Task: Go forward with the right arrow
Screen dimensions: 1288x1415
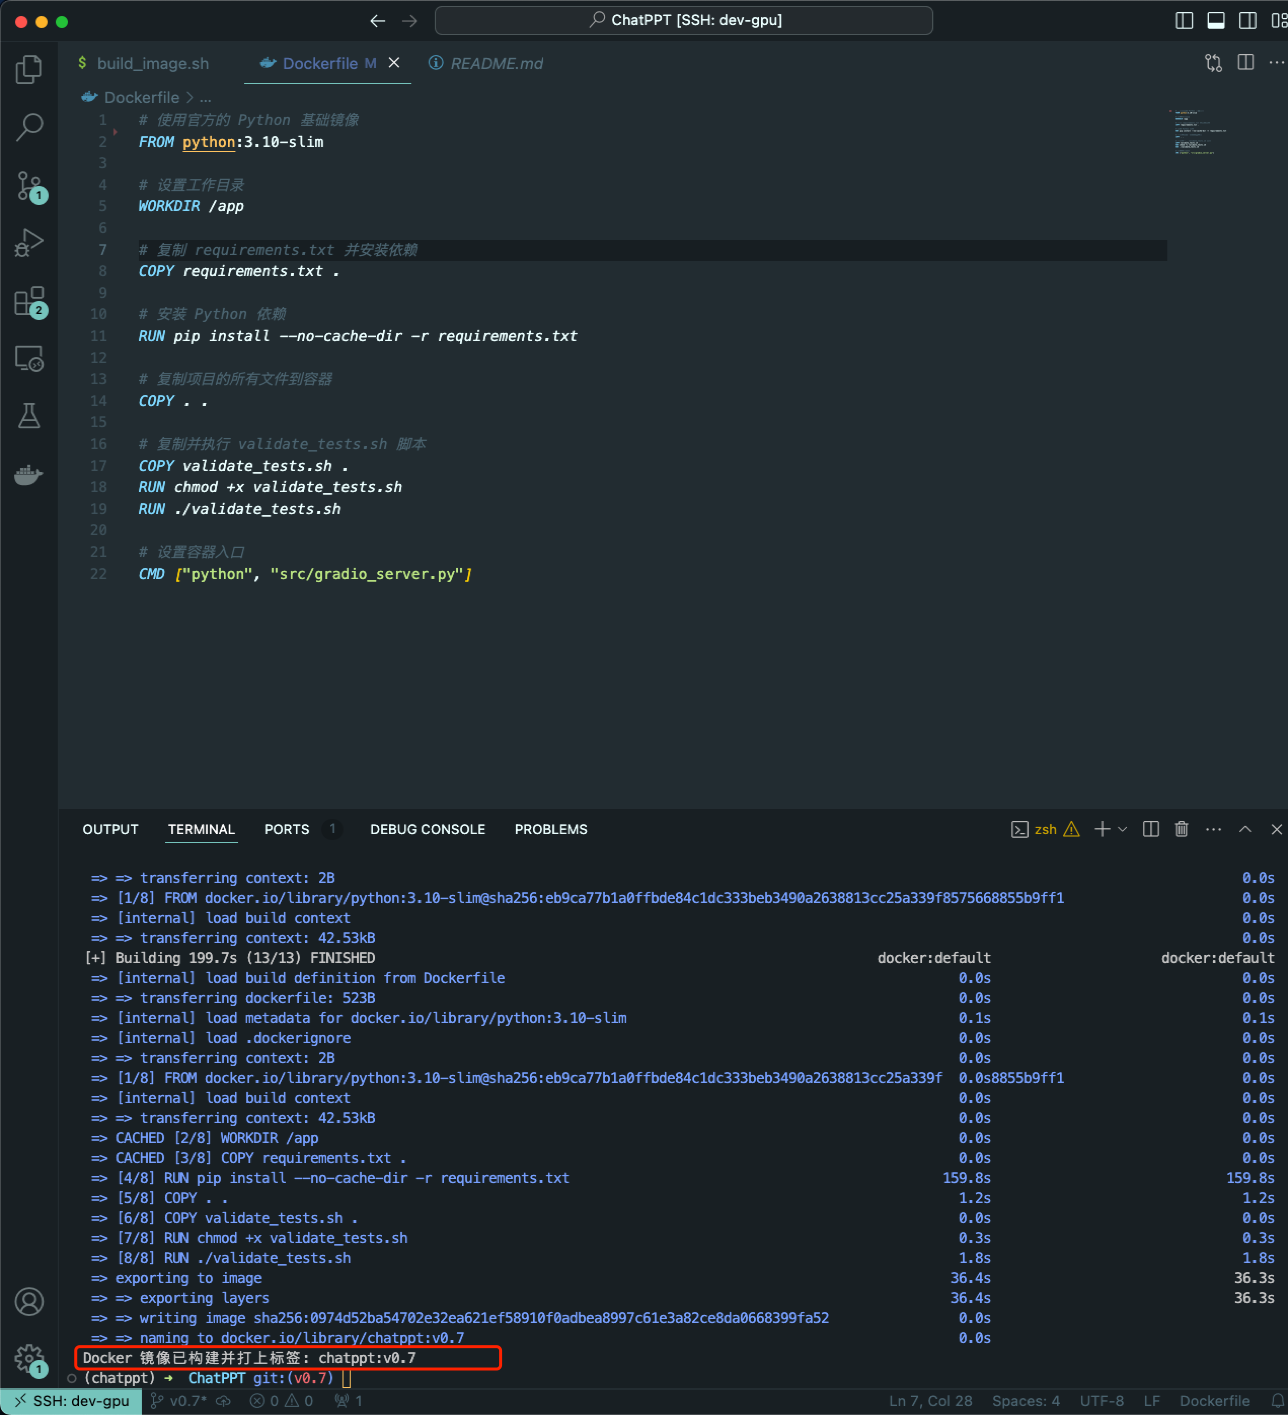Action: [409, 20]
